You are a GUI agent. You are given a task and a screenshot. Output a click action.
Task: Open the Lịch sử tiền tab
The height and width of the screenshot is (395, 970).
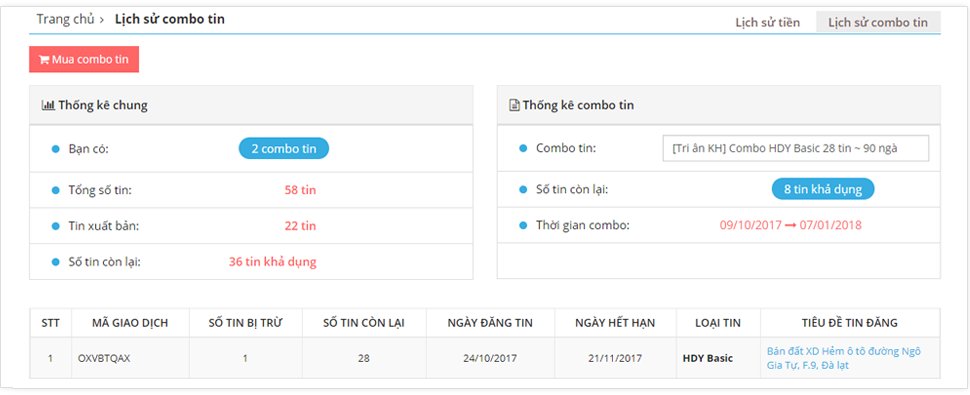coord(767,23)
